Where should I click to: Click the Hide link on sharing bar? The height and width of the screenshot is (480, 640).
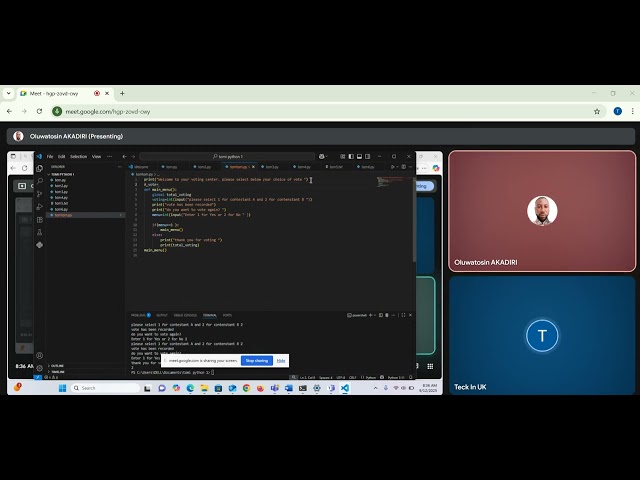coord(281,361)
